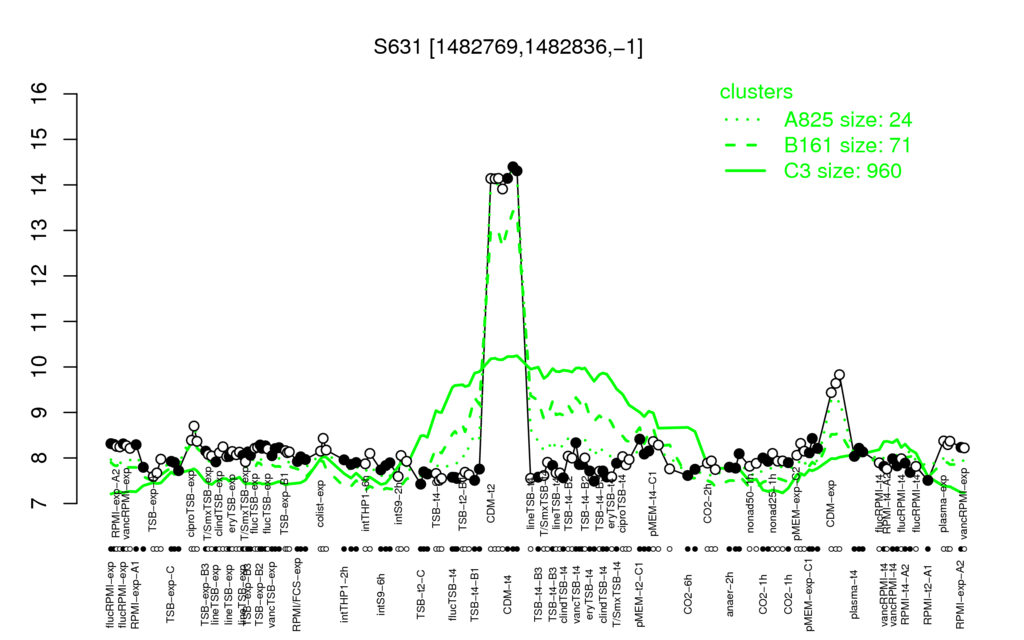The width and height of the screenshot is (1024, 640).
Task: Click the dotted line sample for A825
Action: pos(745,120)
